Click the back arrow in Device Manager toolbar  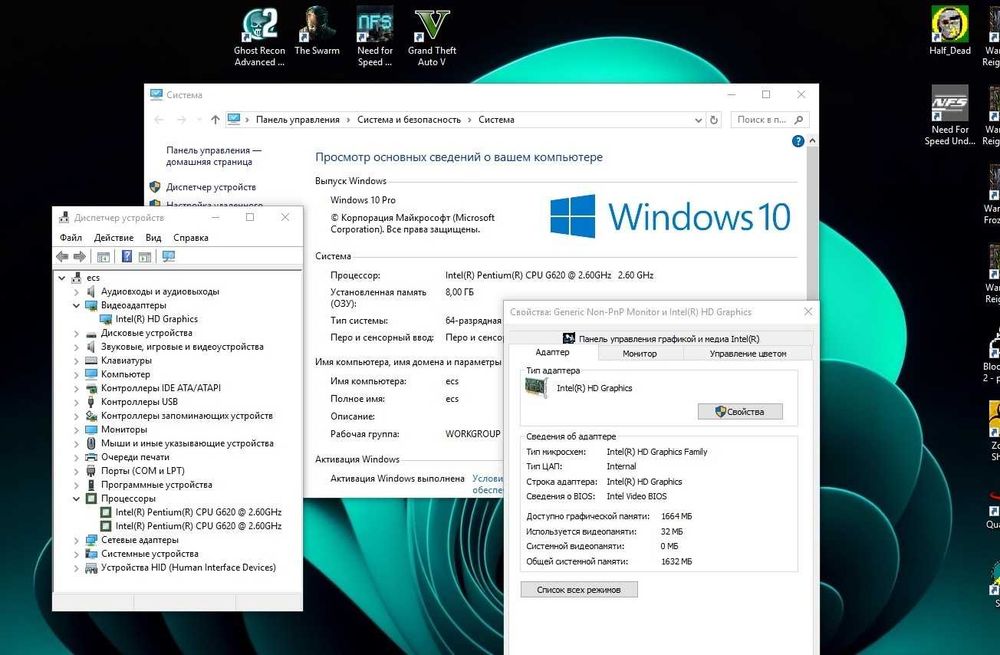click(x=62, y=256)
